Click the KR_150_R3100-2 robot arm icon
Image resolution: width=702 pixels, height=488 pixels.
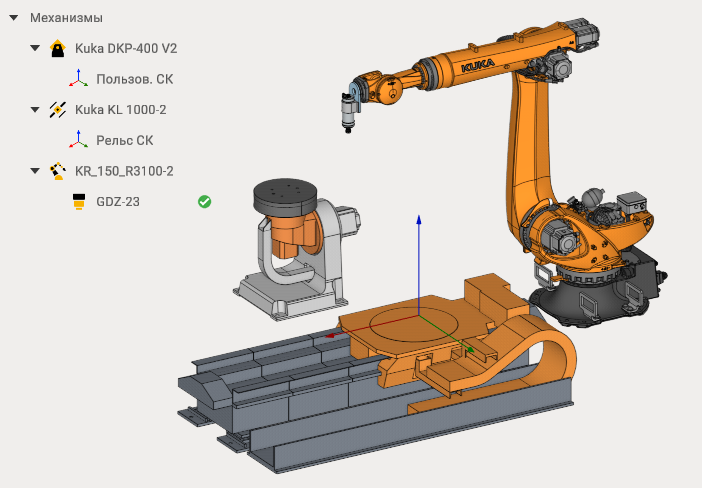click(58, 171)
